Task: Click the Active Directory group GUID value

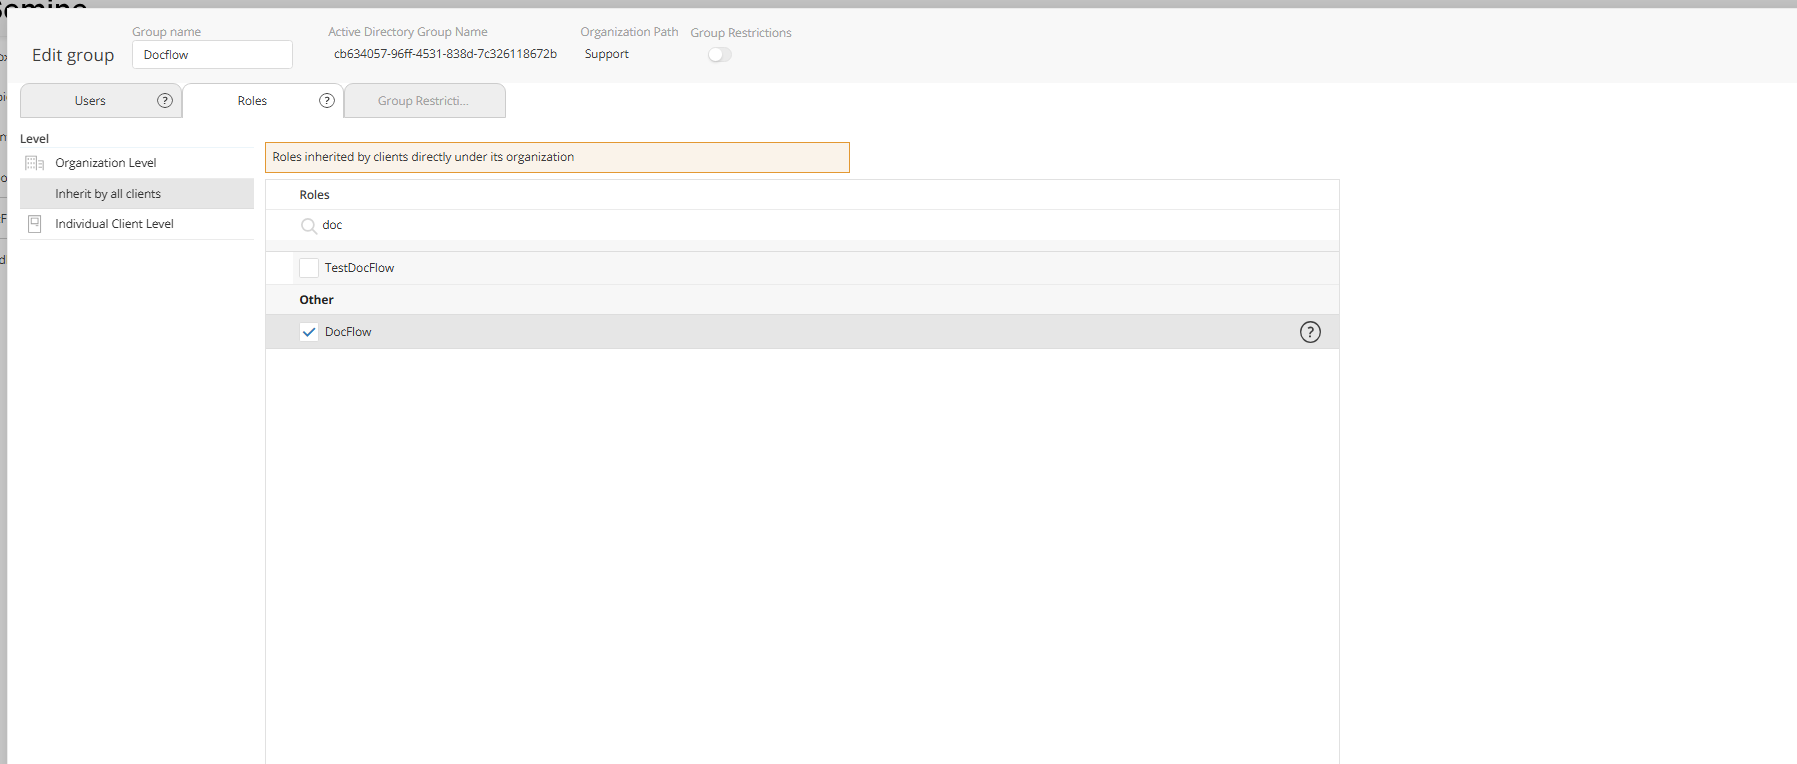Action: click(x=445, y=54)
